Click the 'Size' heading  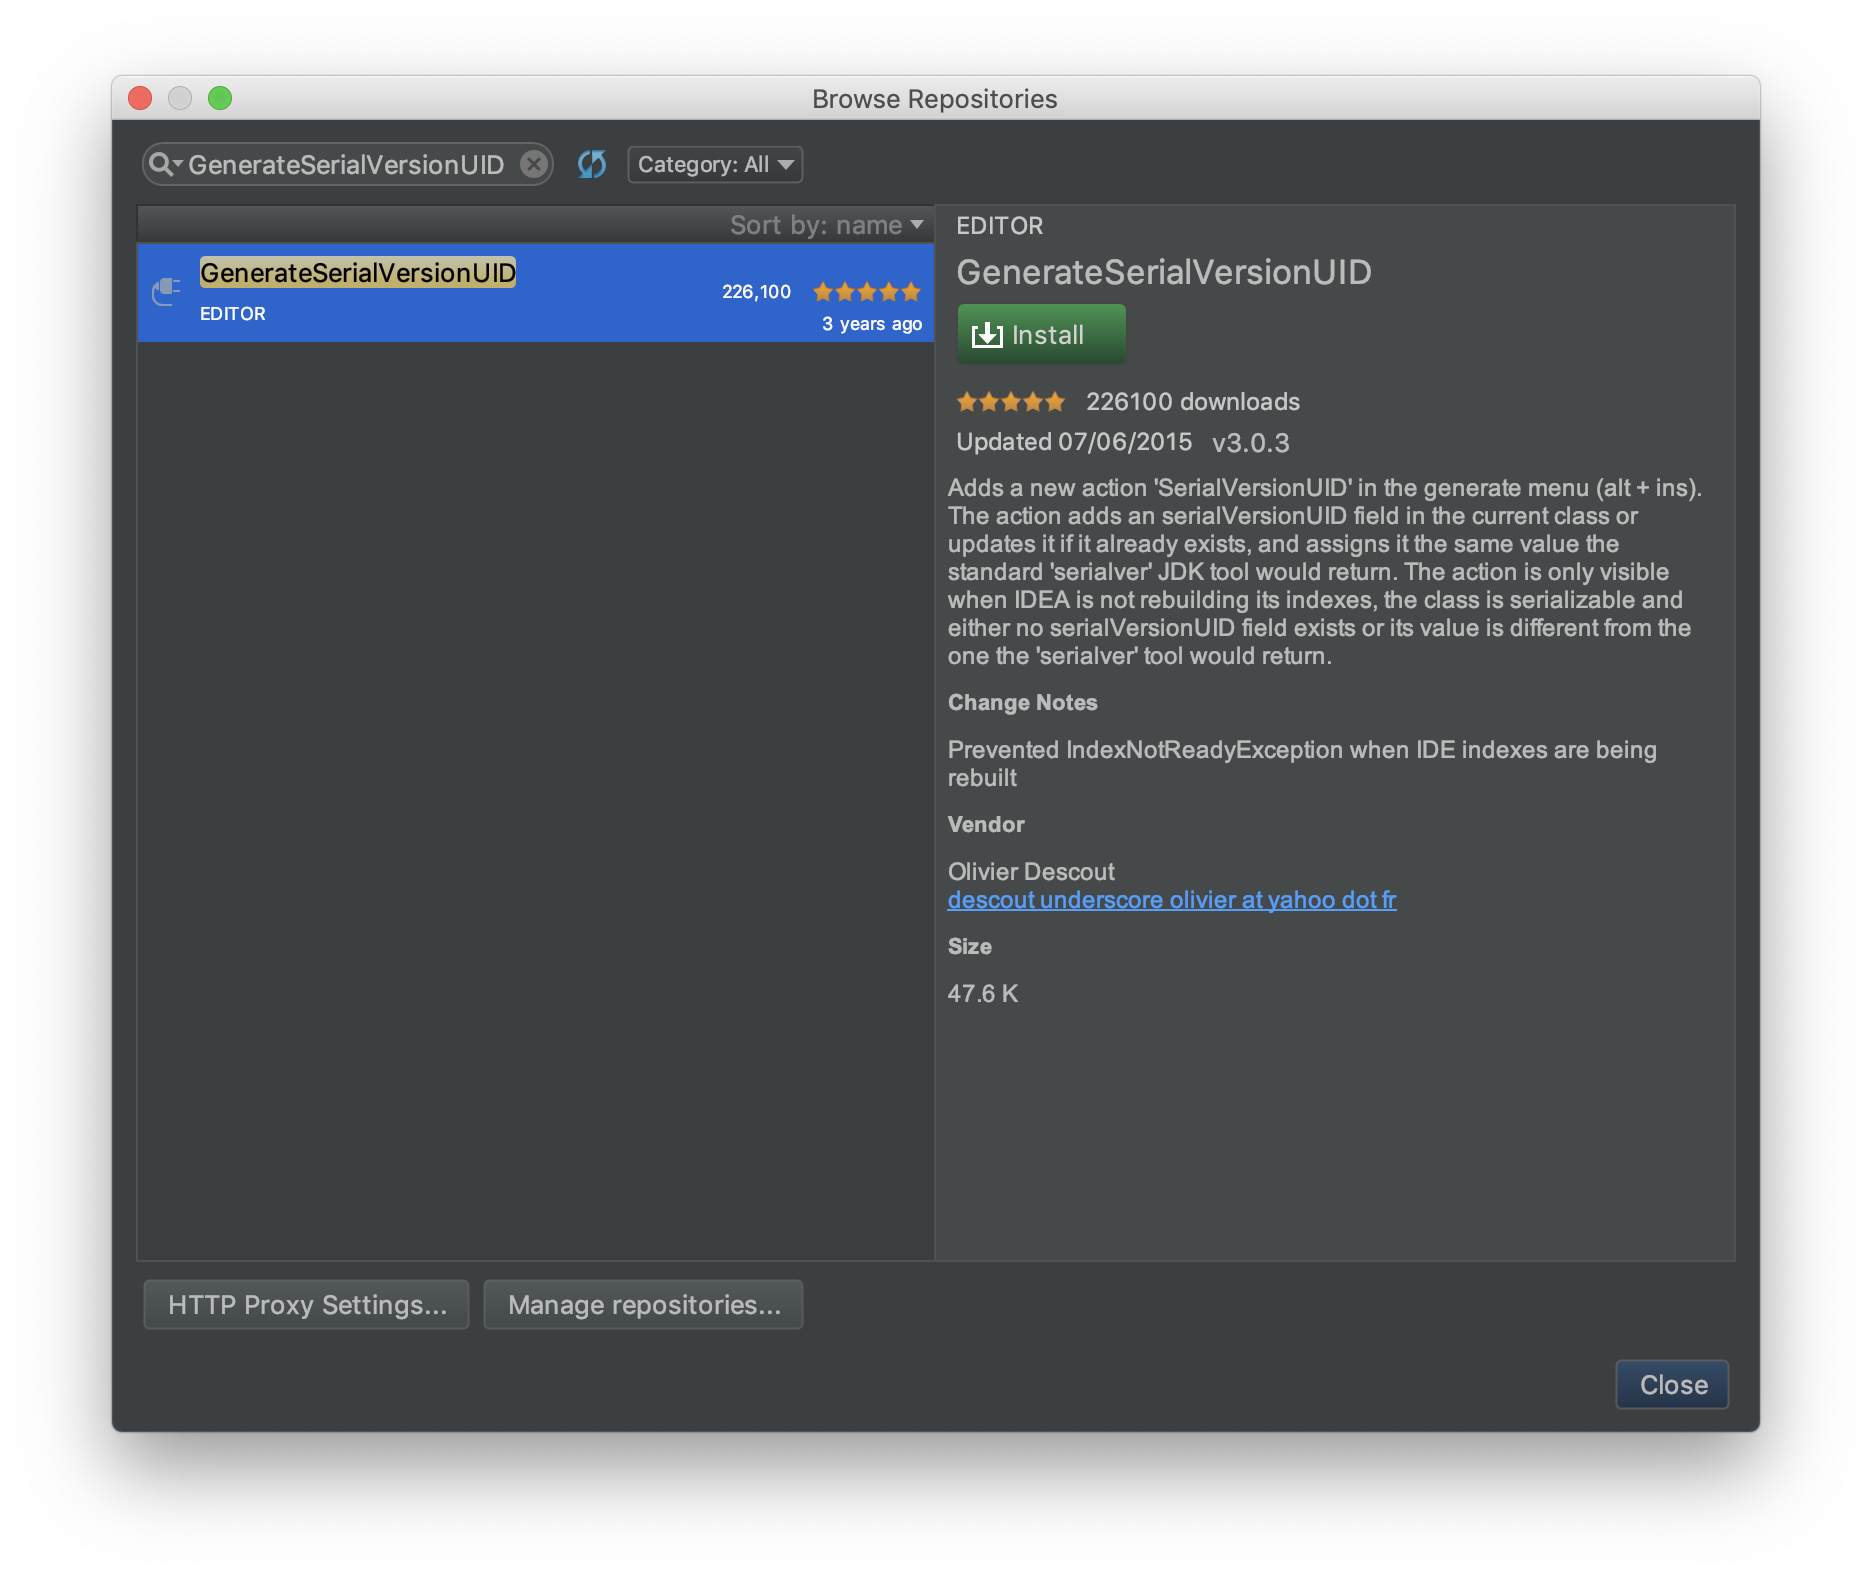click(x=970, y=947)
